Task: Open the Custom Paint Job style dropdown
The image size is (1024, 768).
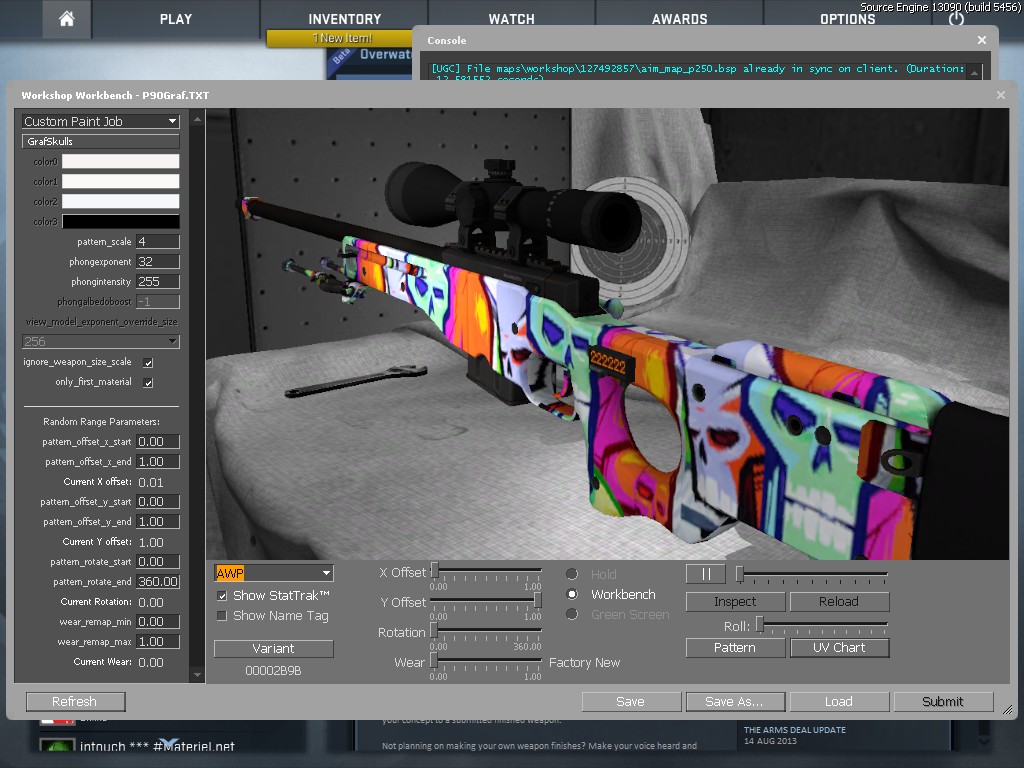Action: point(101,121)
